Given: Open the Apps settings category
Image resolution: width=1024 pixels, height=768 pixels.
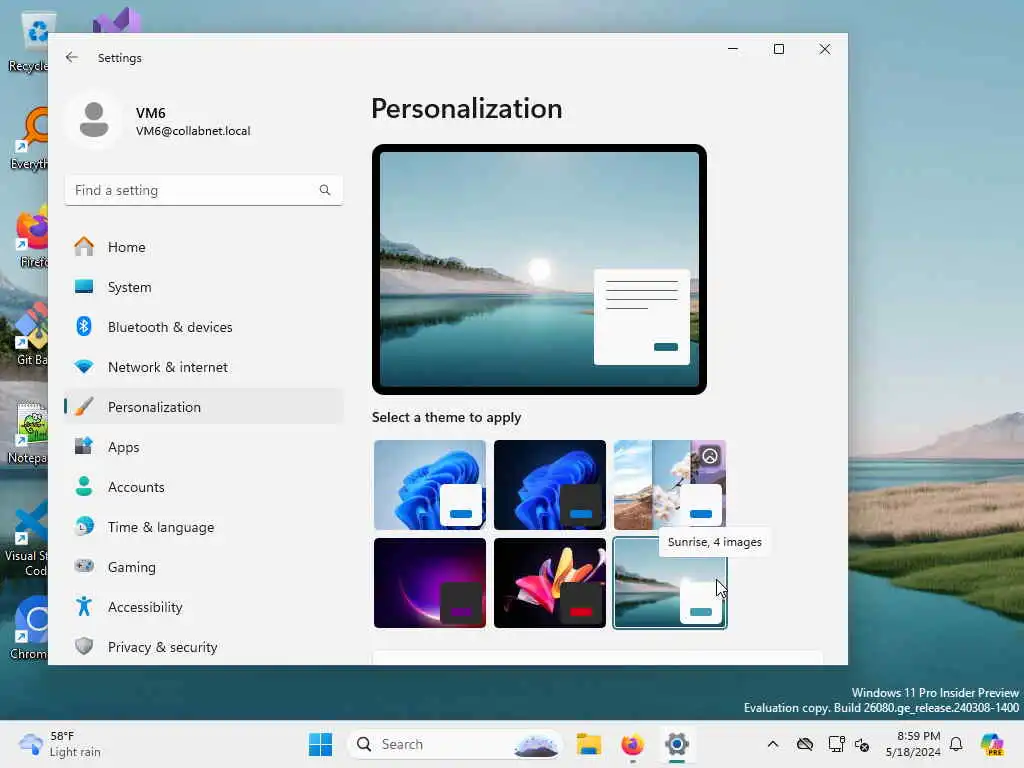Looking at the screenshot, I should tap(204, 447).
